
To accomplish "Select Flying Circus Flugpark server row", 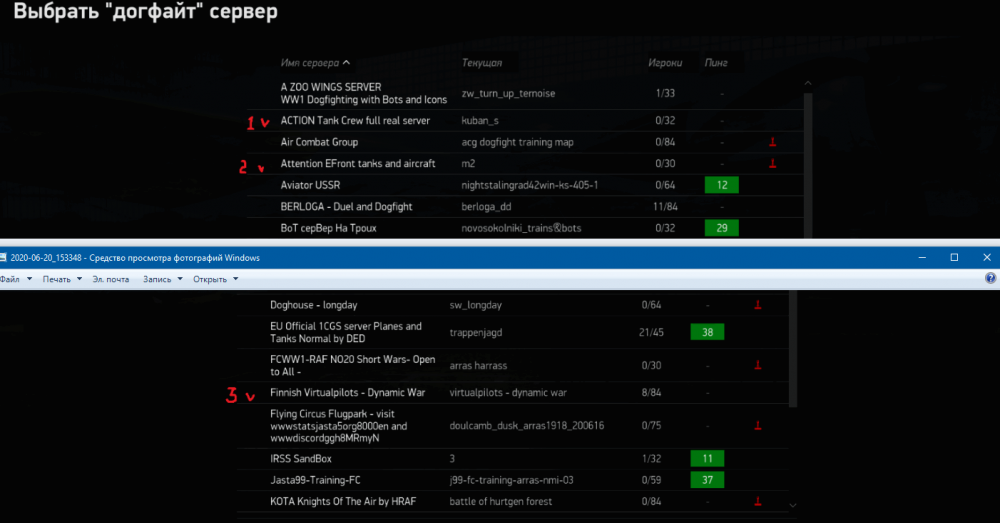I will tap(513, 426).
